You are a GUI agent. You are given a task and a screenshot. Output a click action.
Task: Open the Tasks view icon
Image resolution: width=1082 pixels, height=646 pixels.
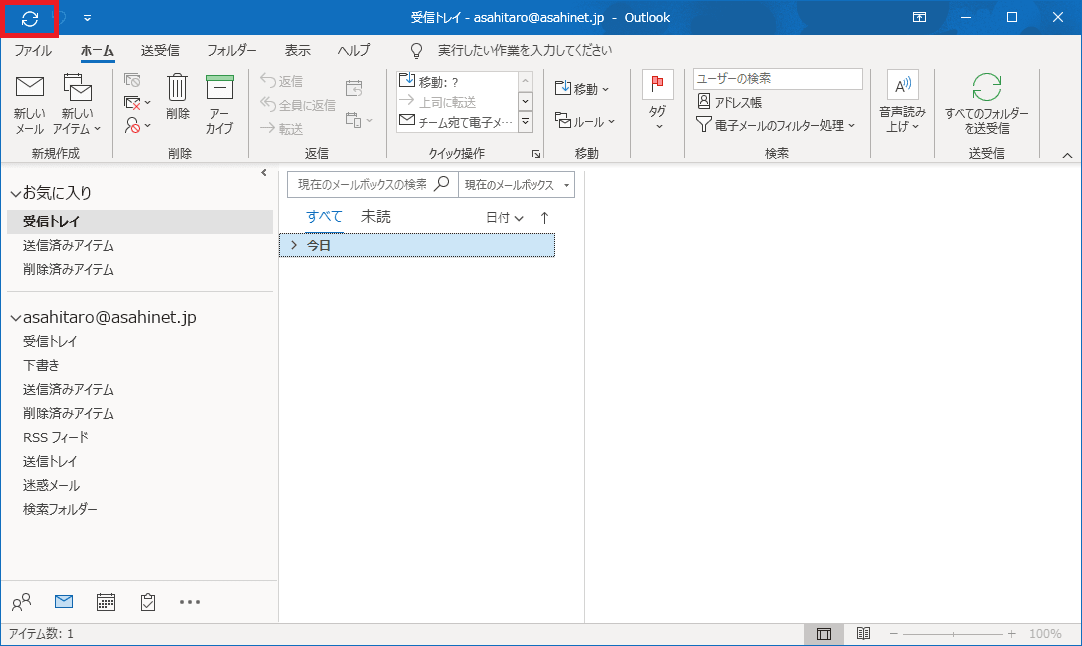pos(148,602)
